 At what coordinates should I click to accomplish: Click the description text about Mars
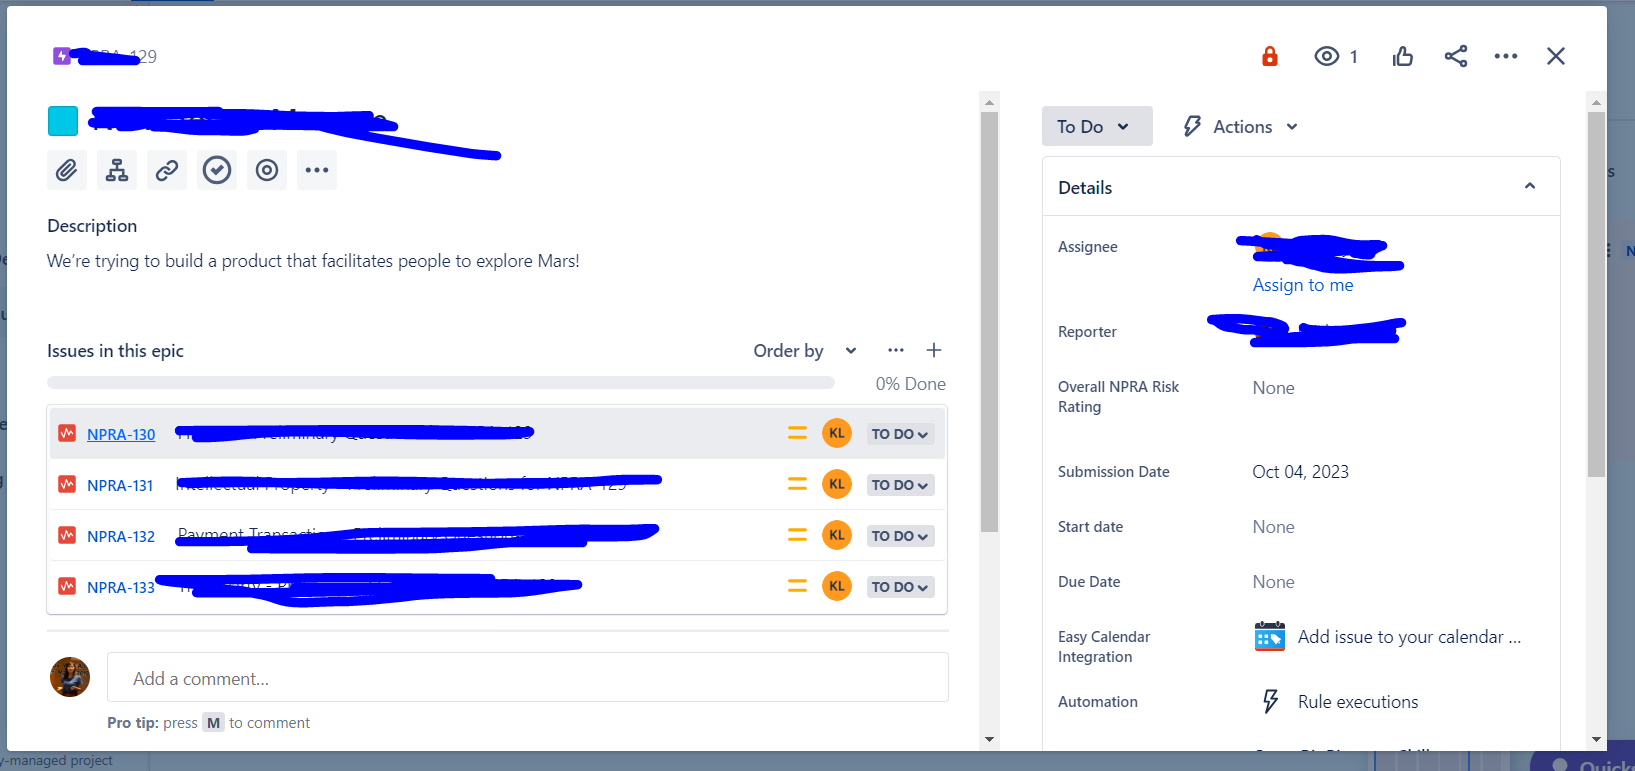(x=313, y=261)
